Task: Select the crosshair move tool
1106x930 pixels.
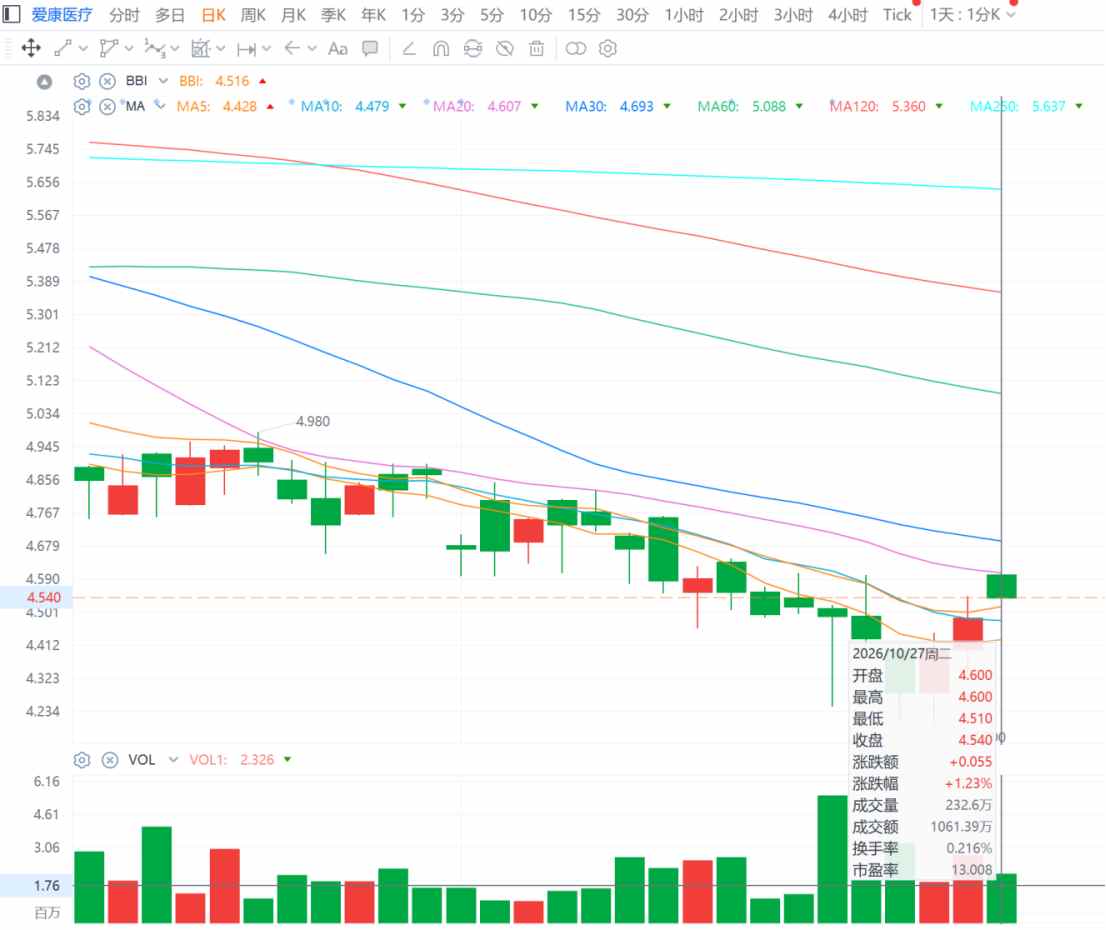Action: 31,49
